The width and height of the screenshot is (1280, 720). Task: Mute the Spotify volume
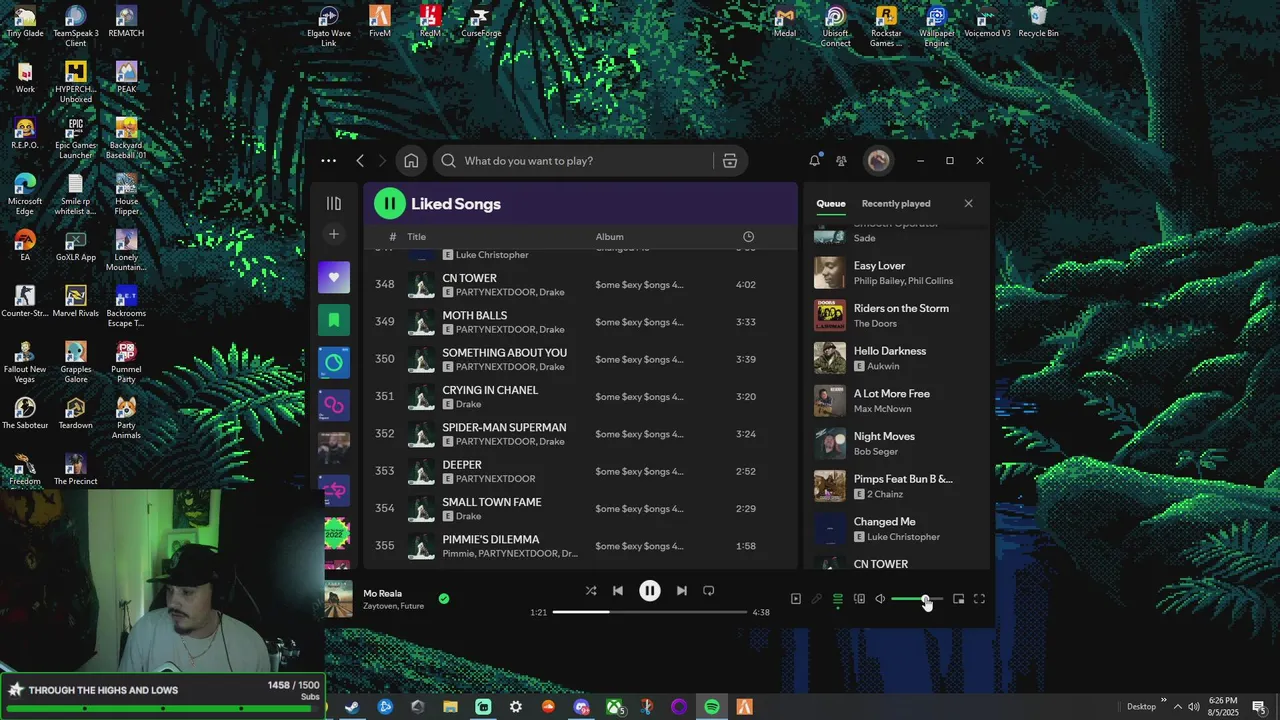tap(880, 599)
